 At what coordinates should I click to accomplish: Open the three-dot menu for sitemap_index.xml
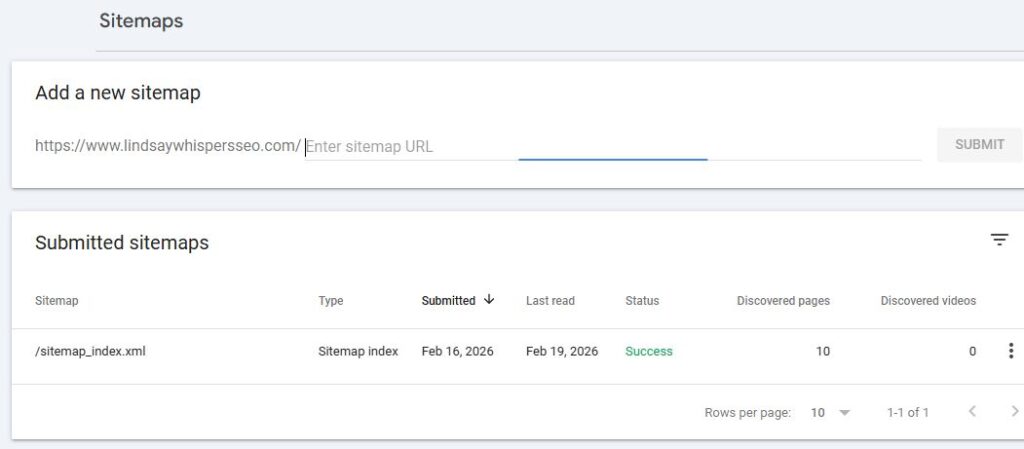1010,351
